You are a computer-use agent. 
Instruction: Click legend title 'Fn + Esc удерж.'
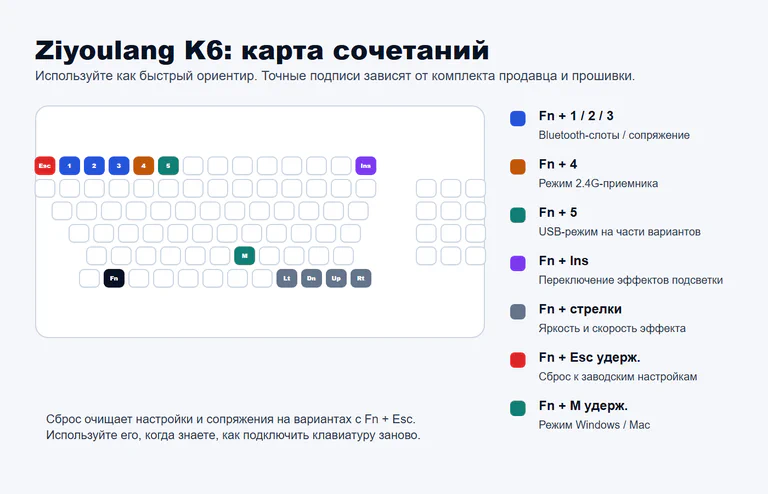(590, 357)
